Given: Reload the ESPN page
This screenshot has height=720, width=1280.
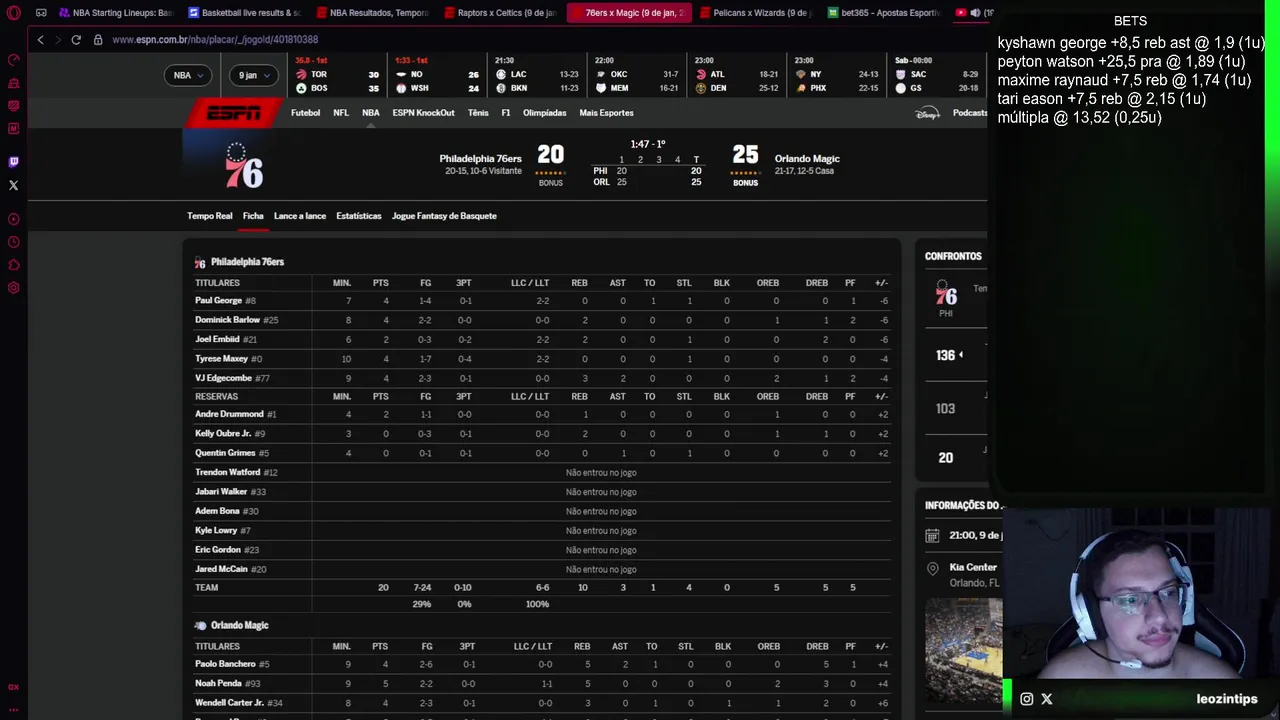Looking at the screenshot, I should pyautogui.click(x=76, y=39).
